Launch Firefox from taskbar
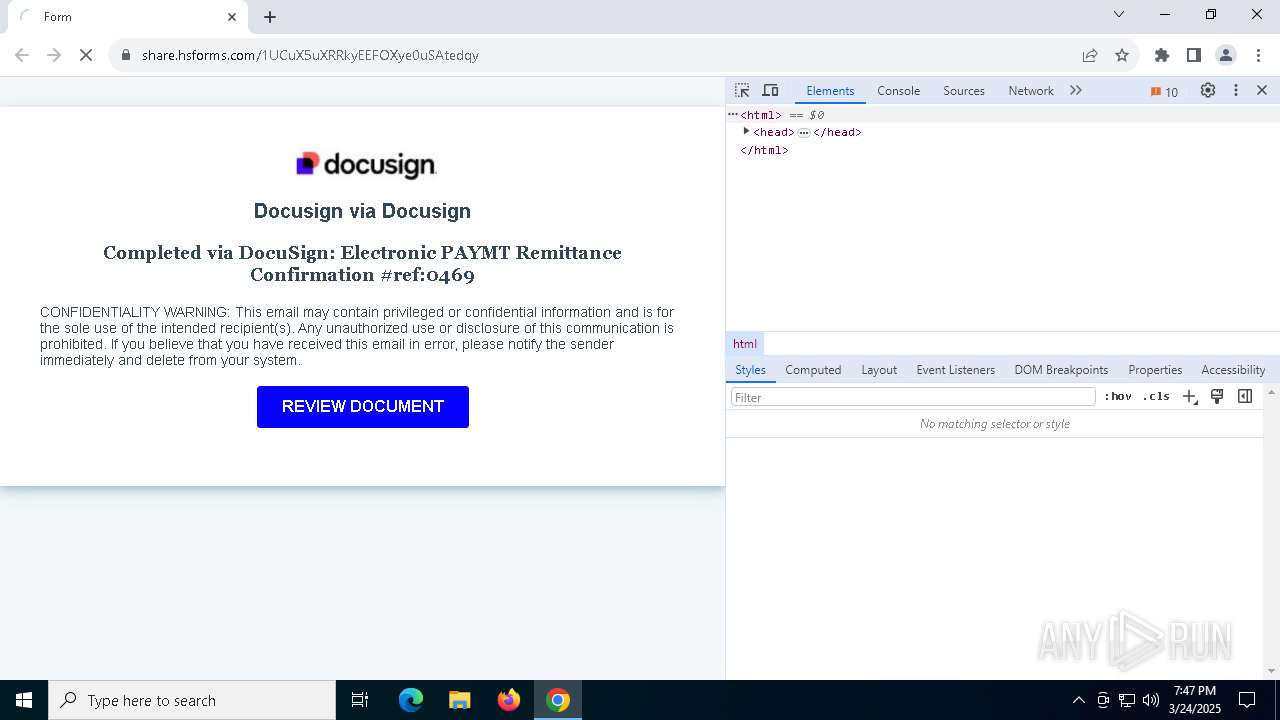 tap(509, 700)
